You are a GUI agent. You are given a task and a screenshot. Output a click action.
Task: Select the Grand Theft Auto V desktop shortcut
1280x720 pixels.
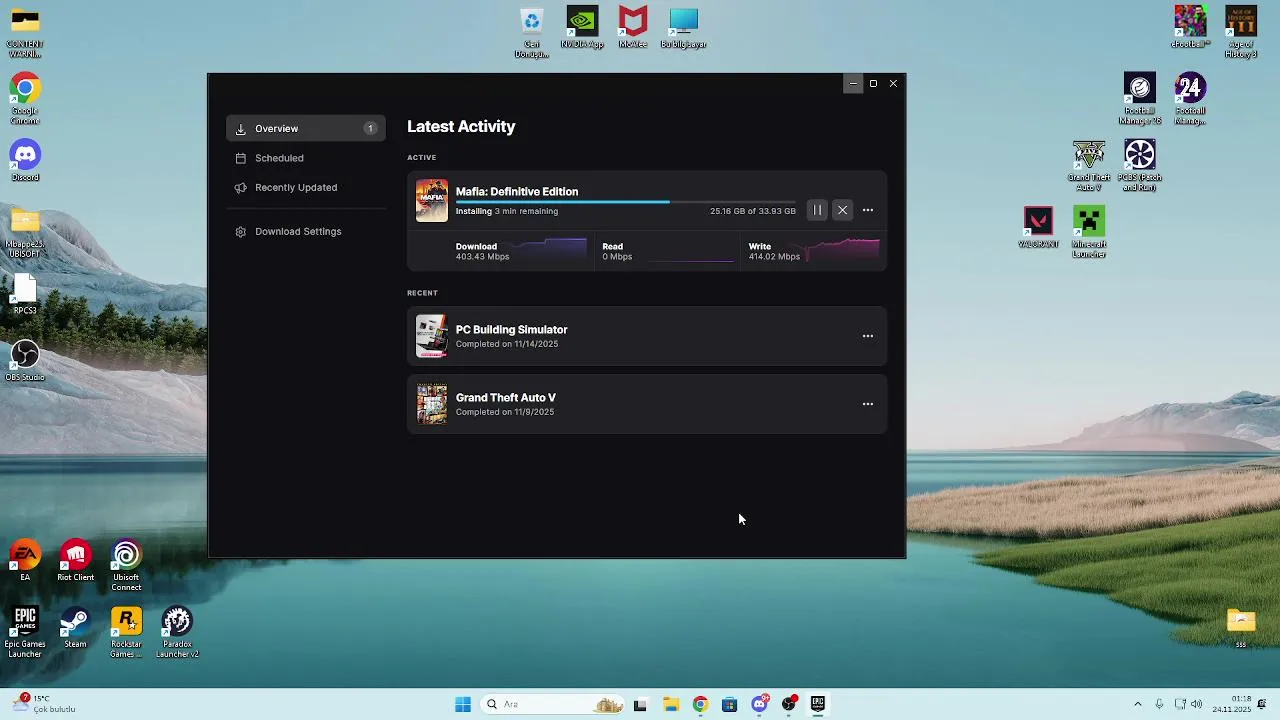point(1089,166)
